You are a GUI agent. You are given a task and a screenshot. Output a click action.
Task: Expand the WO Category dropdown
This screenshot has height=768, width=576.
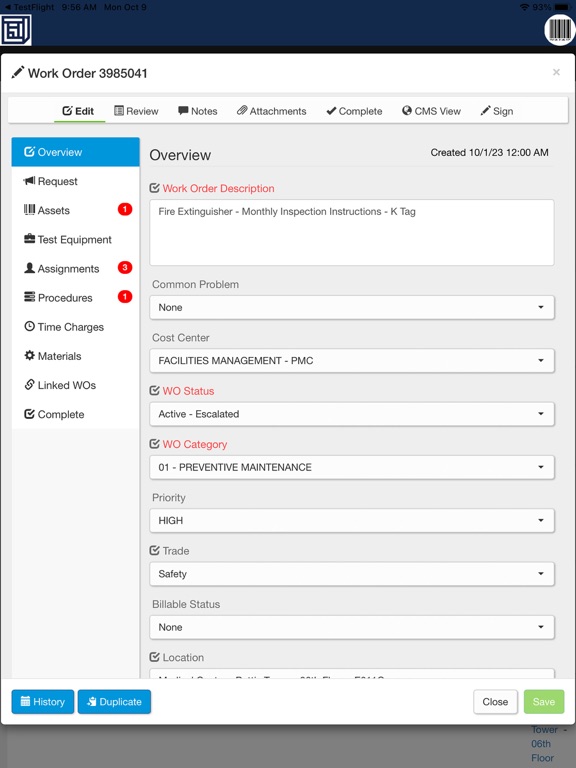click(x=352, y=468)
